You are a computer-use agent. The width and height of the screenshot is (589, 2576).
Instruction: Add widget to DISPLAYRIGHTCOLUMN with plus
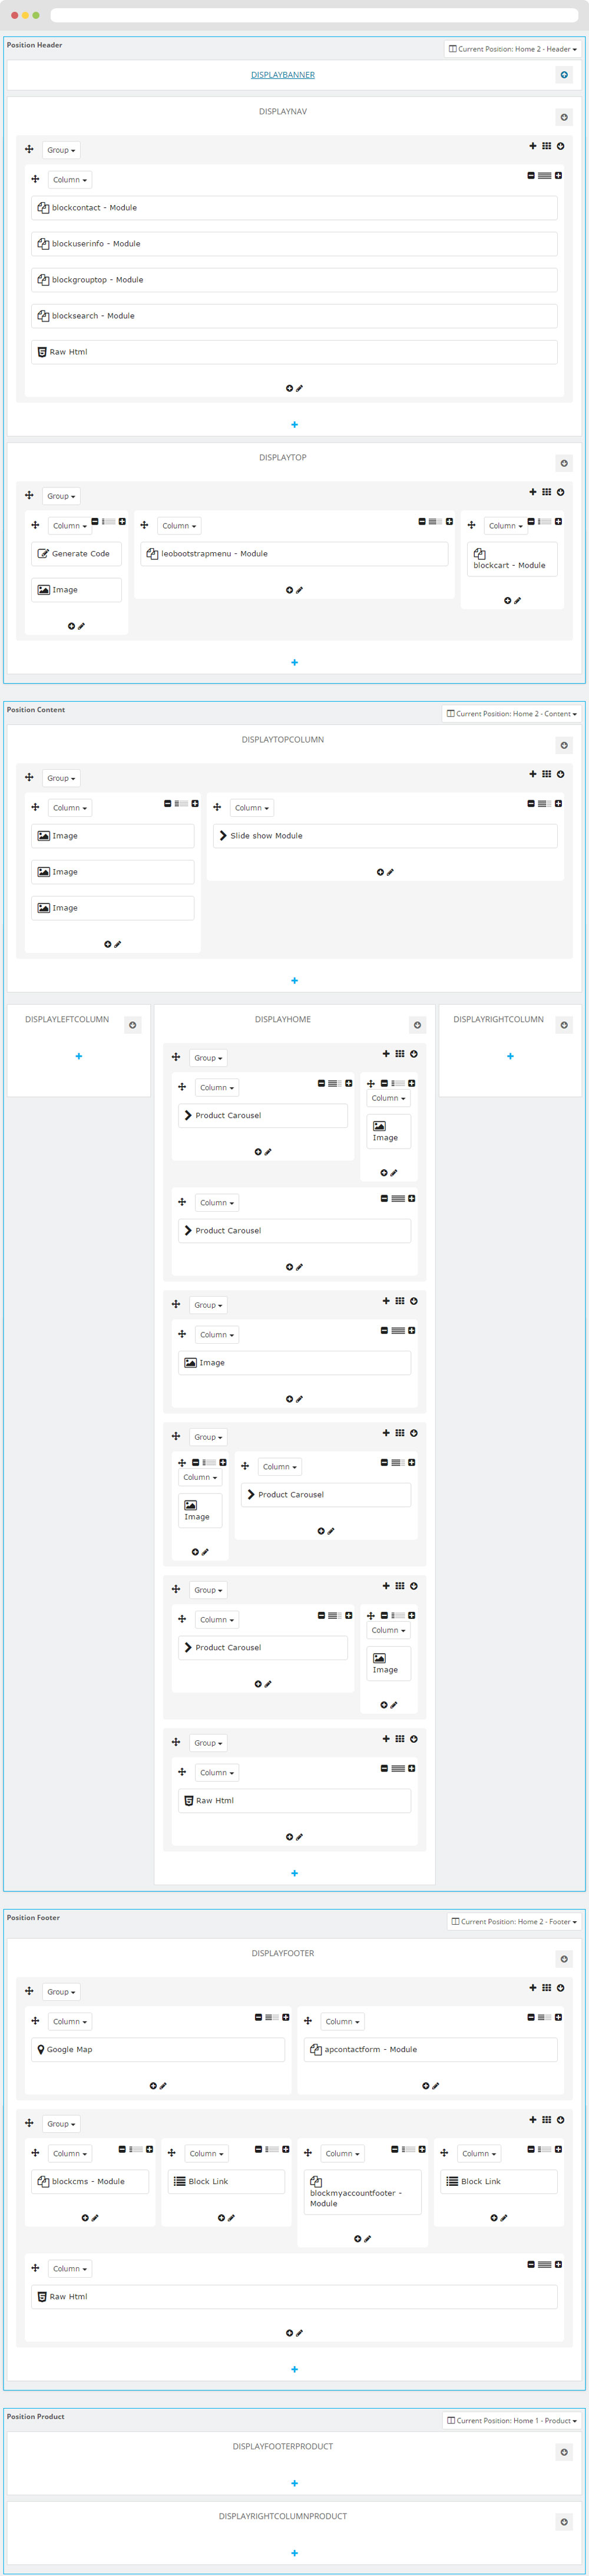click(510, 1056)
